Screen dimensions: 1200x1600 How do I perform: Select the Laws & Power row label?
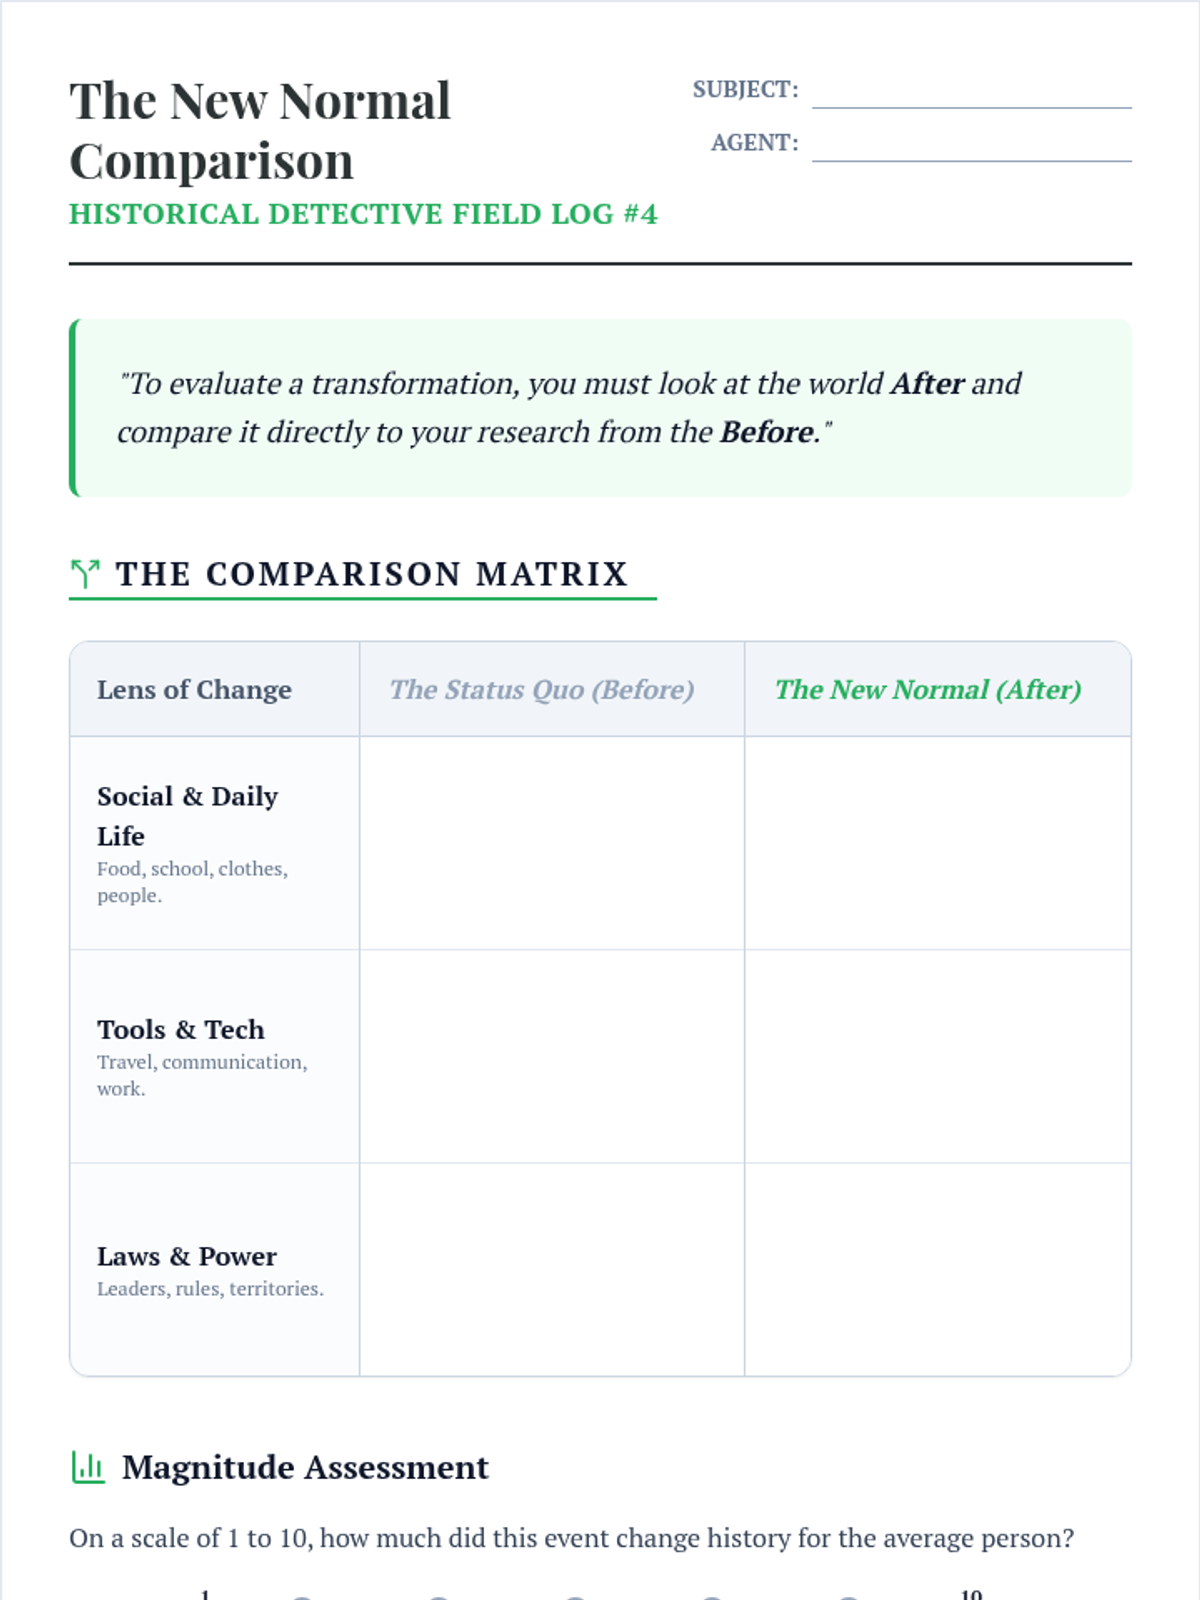[187, 1257]
